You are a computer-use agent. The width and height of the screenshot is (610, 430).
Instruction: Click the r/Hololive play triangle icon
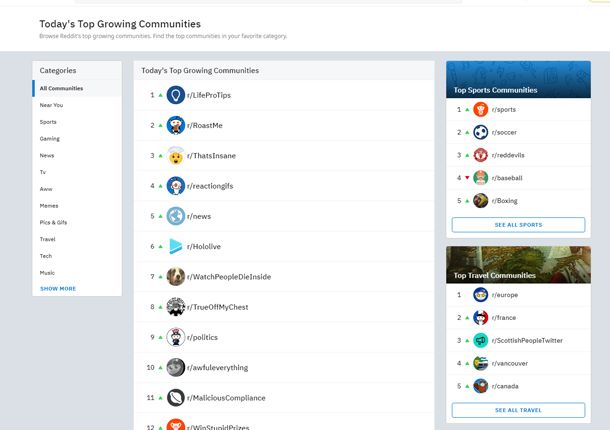[x=175, y=246]
